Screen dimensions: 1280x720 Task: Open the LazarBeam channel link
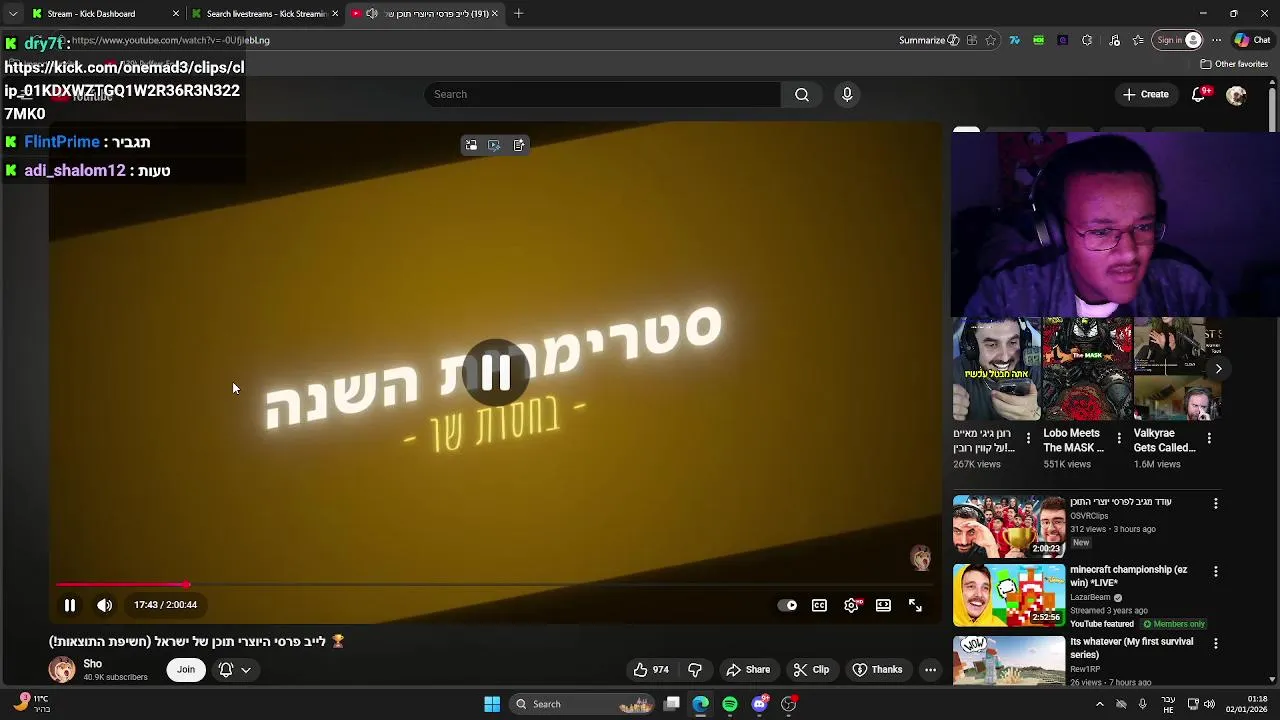click(x=1092, y=597)
